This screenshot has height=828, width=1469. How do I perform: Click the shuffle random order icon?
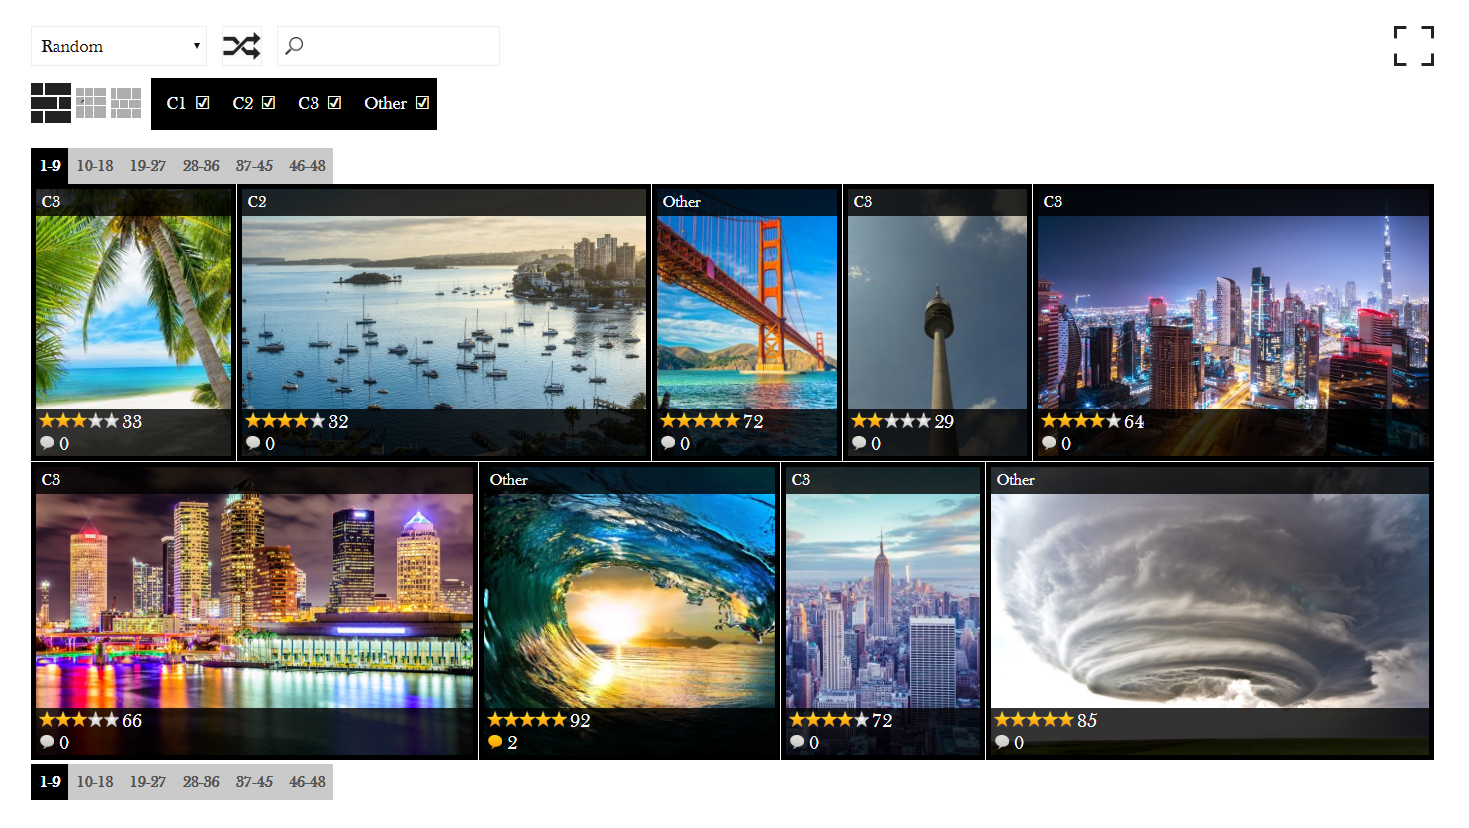[x=241, y=46]
